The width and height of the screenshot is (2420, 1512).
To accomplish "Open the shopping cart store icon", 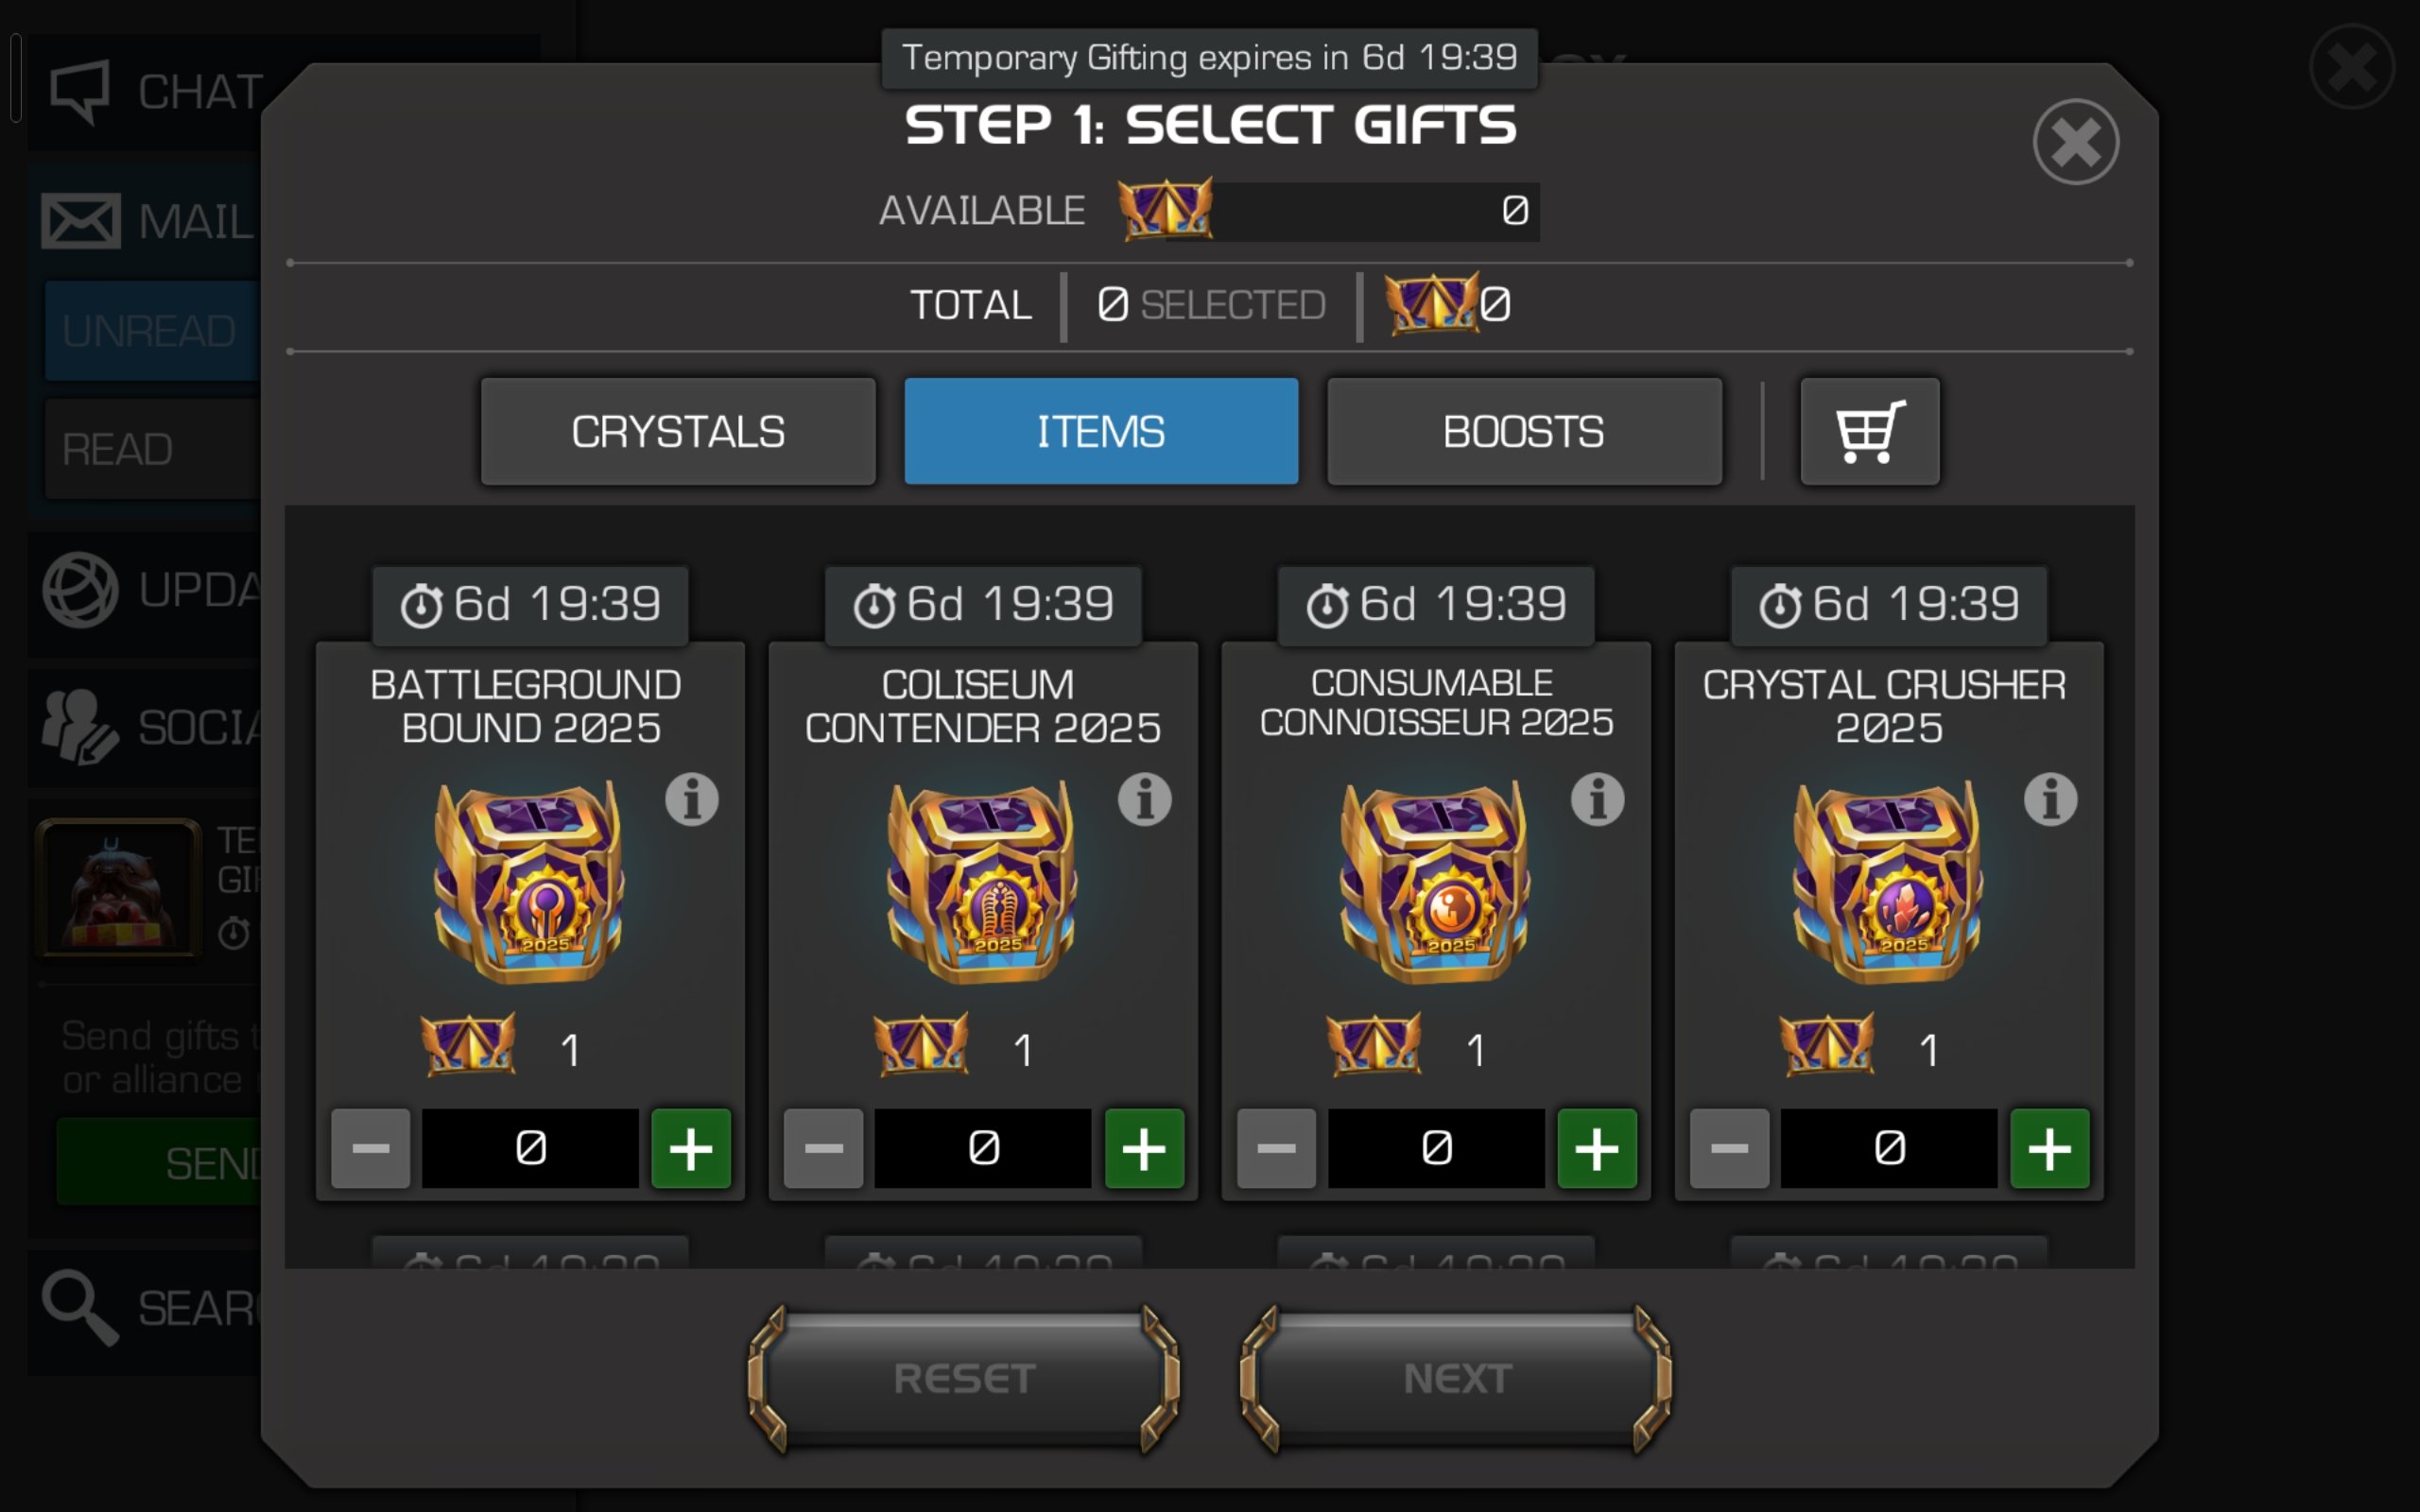I will [1869, 432].
